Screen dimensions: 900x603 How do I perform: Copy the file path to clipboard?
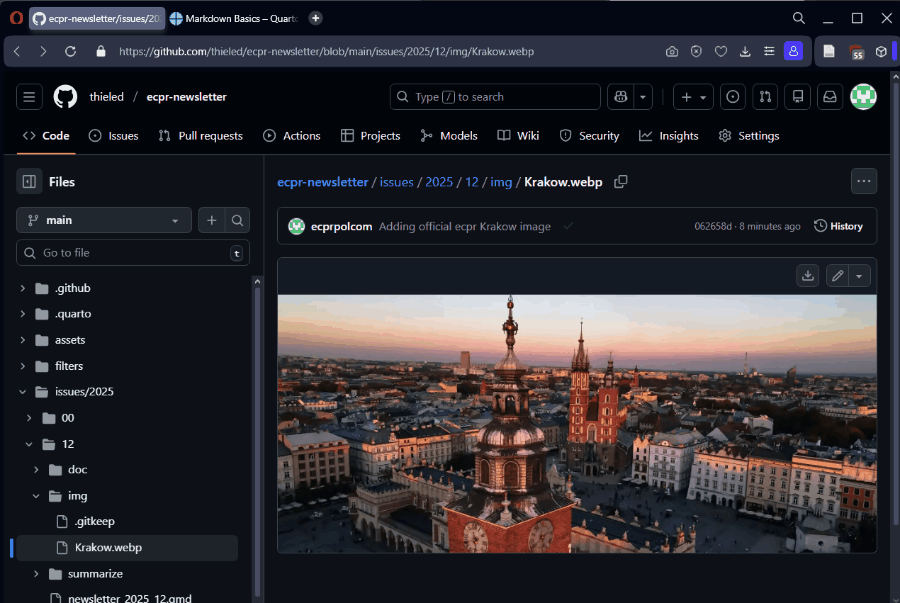pyautogui.click(x=621, y=182)
